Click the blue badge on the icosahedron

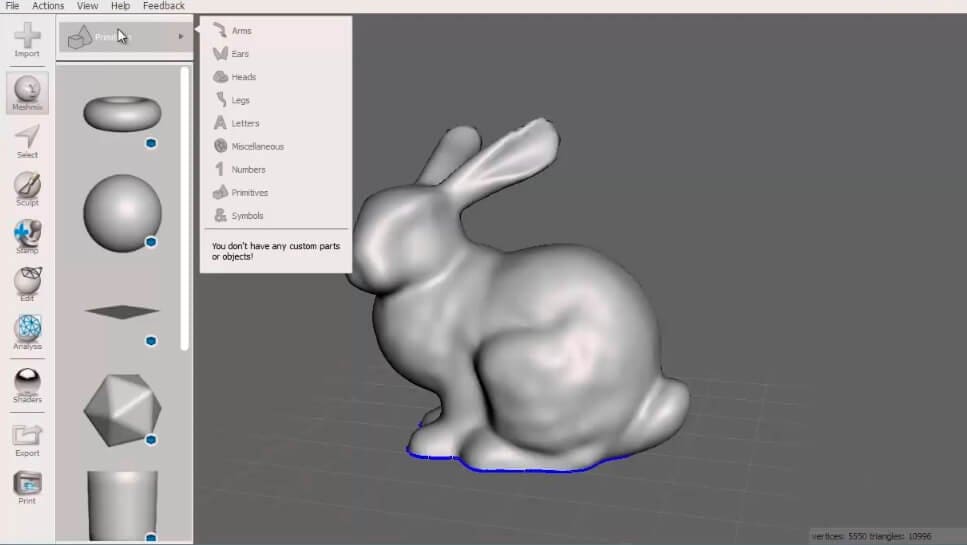tap(151, 440)
